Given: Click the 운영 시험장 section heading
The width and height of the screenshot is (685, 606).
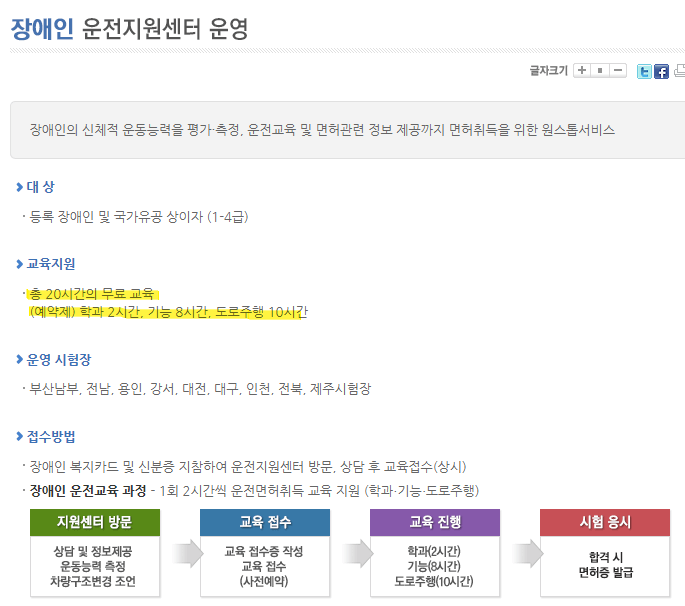Looking at the screenshot, I should click(59, 360).
